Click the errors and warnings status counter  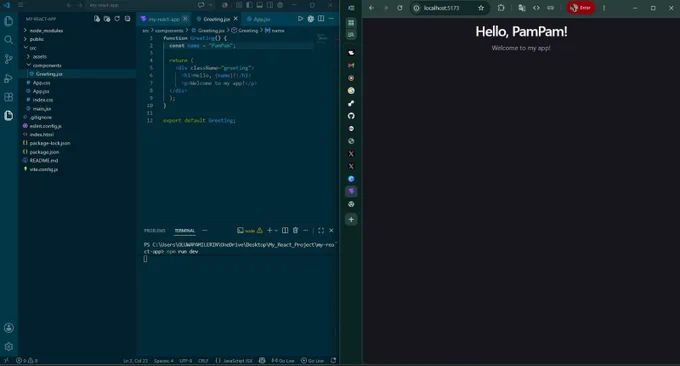[27, 360]
